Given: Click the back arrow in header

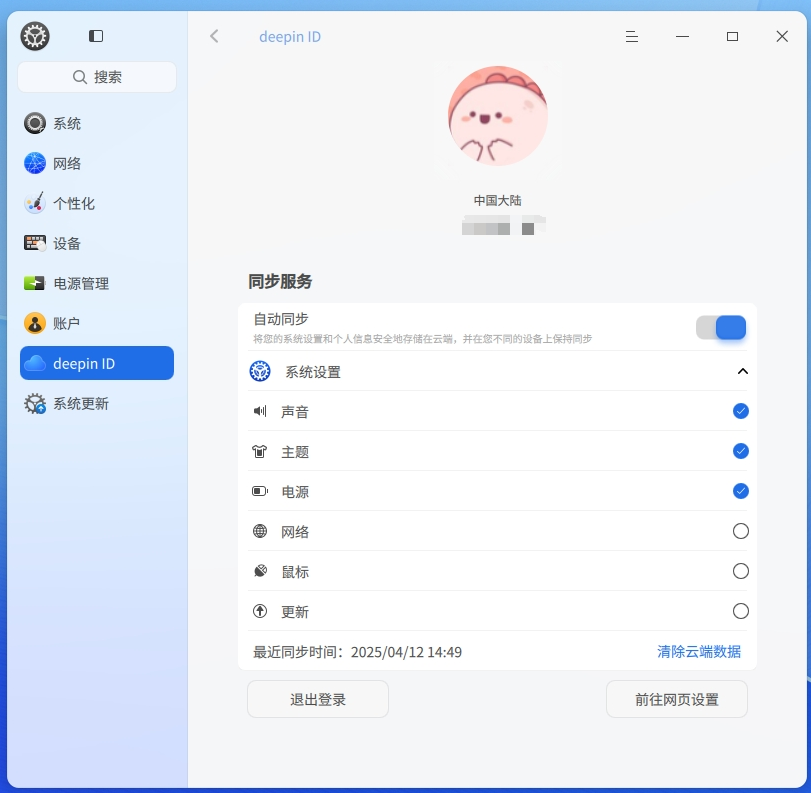Looking at the screenshot, I should pos(214,36).
